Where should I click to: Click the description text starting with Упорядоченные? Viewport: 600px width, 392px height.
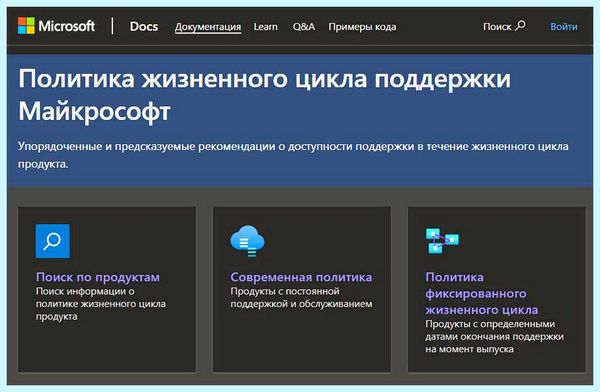click(x=293, y=155)
